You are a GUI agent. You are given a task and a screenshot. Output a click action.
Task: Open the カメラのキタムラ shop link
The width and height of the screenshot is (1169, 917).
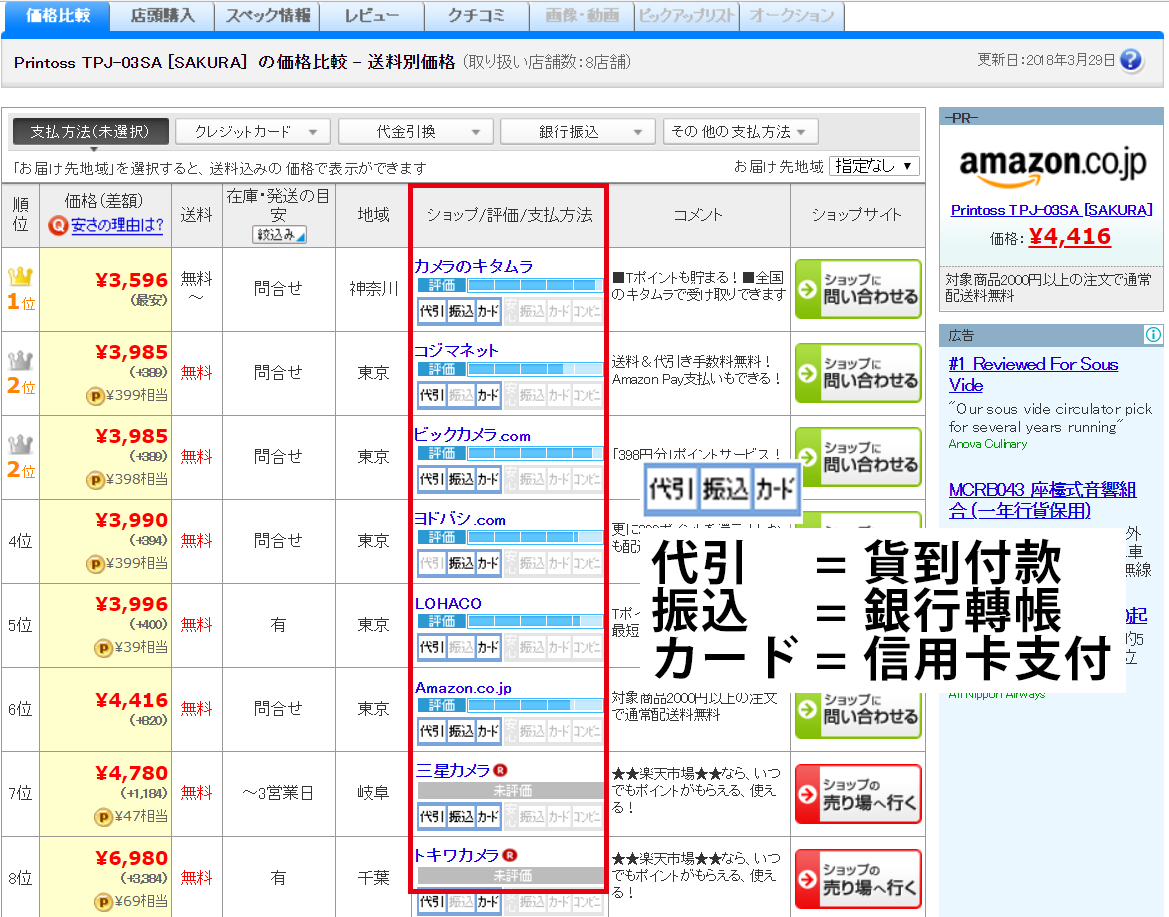point(474,266)
